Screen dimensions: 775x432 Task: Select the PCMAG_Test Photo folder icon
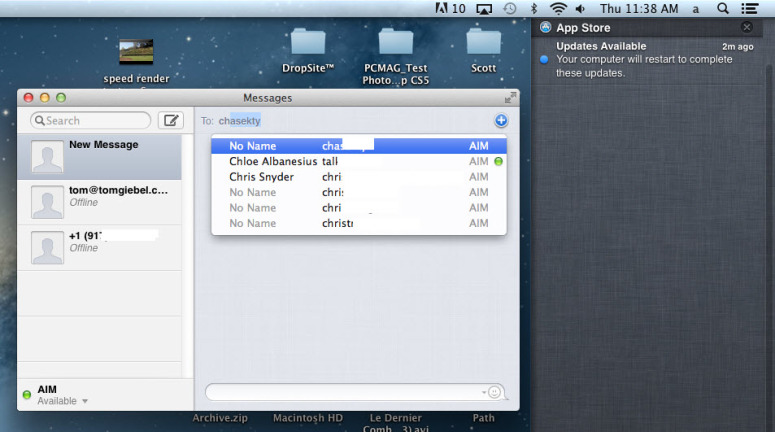(x=395, y=42)
